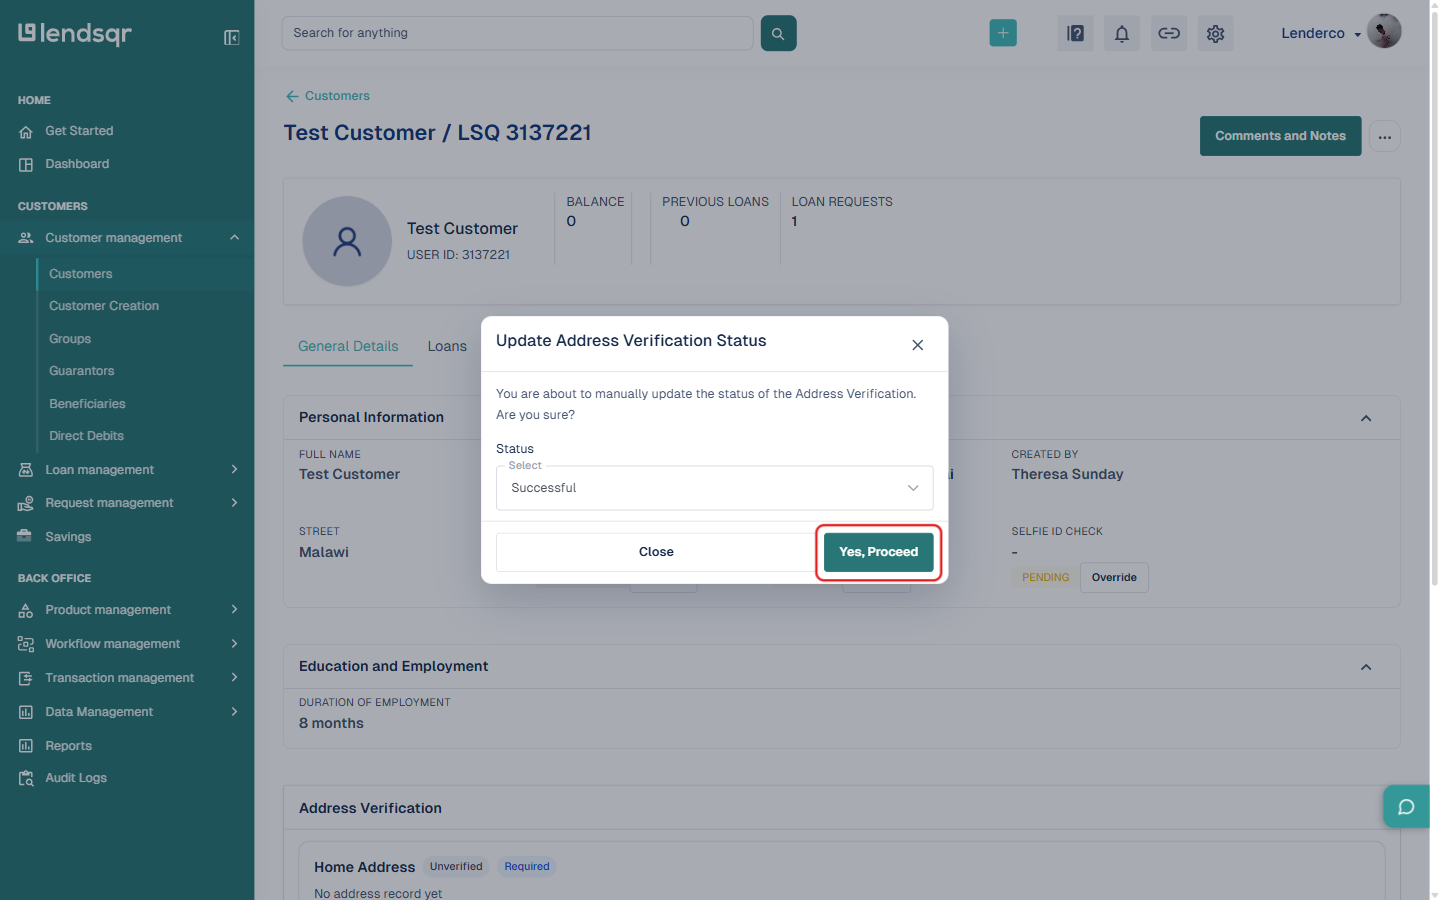
Task: Click the back arrow beside Customers
Action: coord(292,96)
